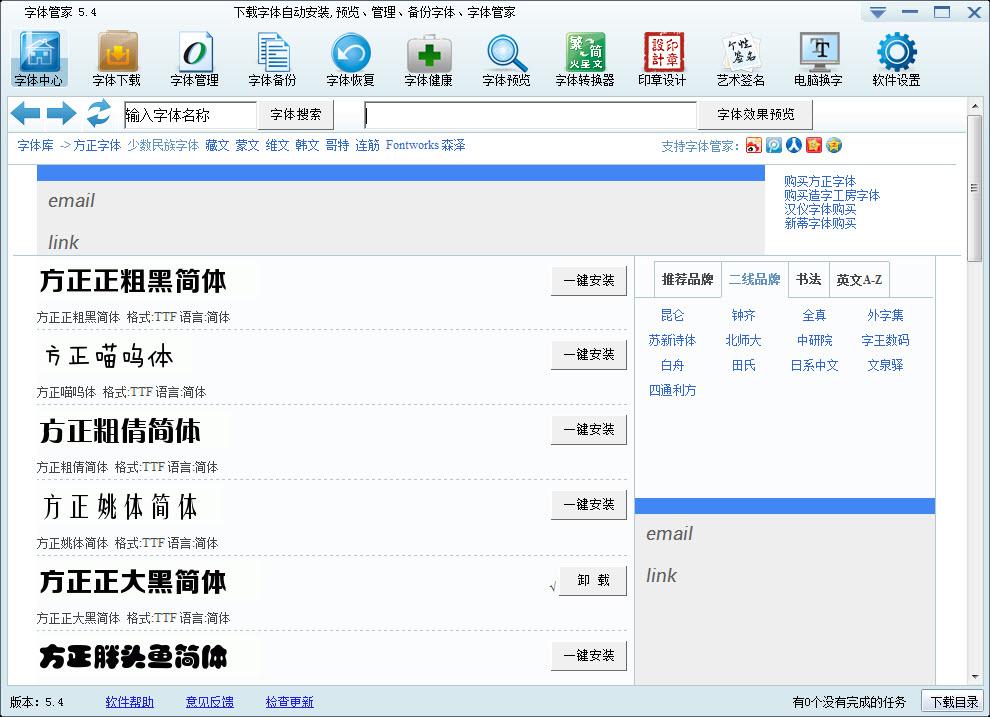Viewport: 990px width, 717px height.
Task: Open the 哥特 font link
Action: (x=337, y=145)
